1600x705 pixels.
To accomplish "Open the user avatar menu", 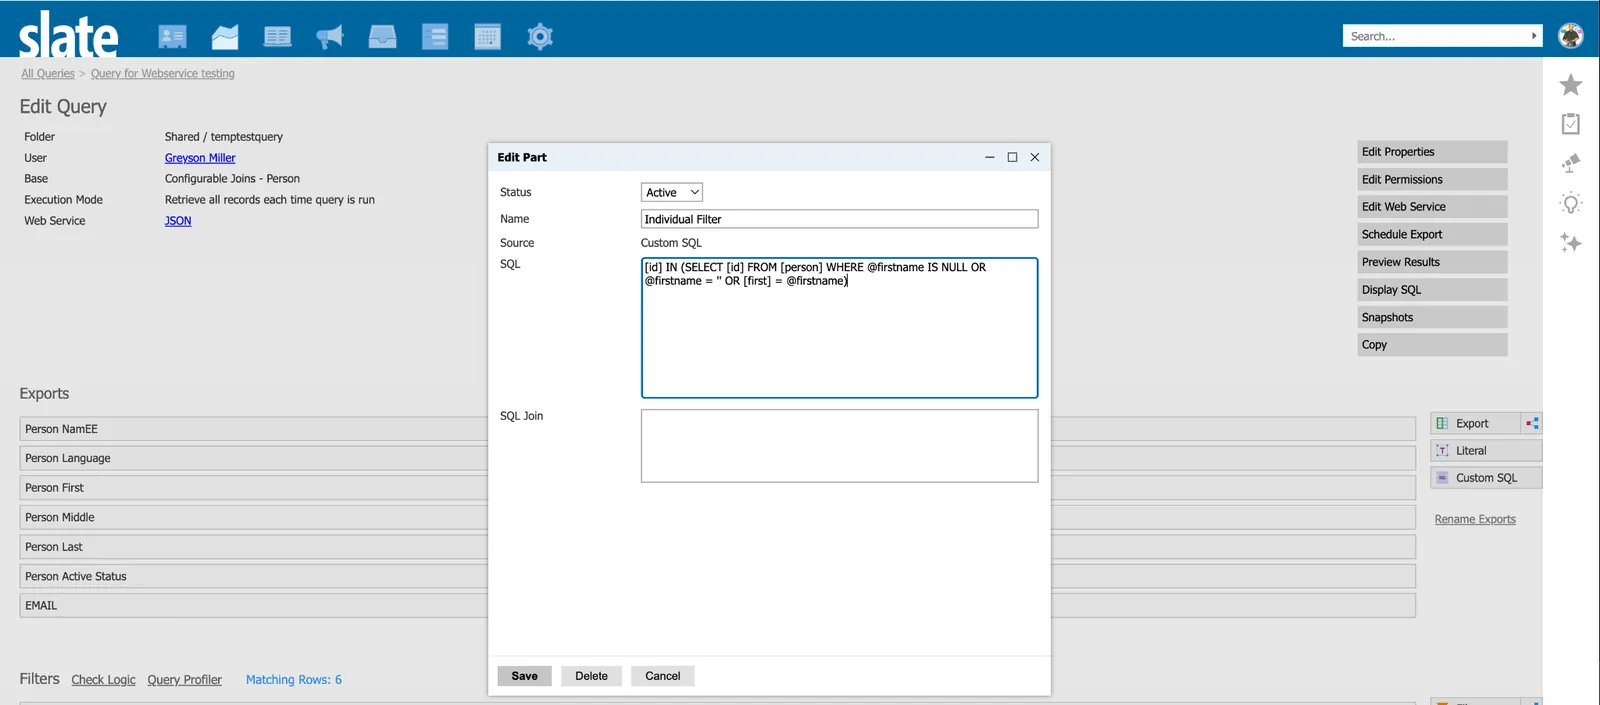I will (x=1571, y=36).
